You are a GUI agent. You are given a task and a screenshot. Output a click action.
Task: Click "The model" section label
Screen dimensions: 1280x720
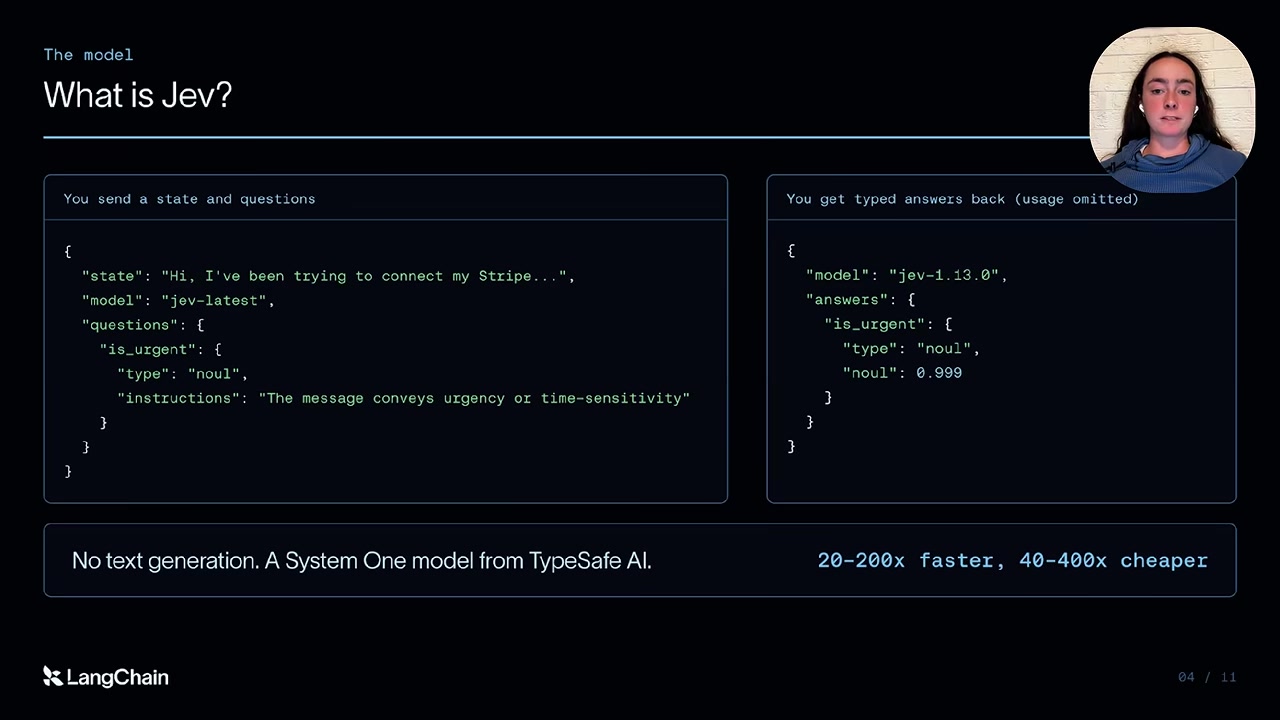[x=88, y=55]
